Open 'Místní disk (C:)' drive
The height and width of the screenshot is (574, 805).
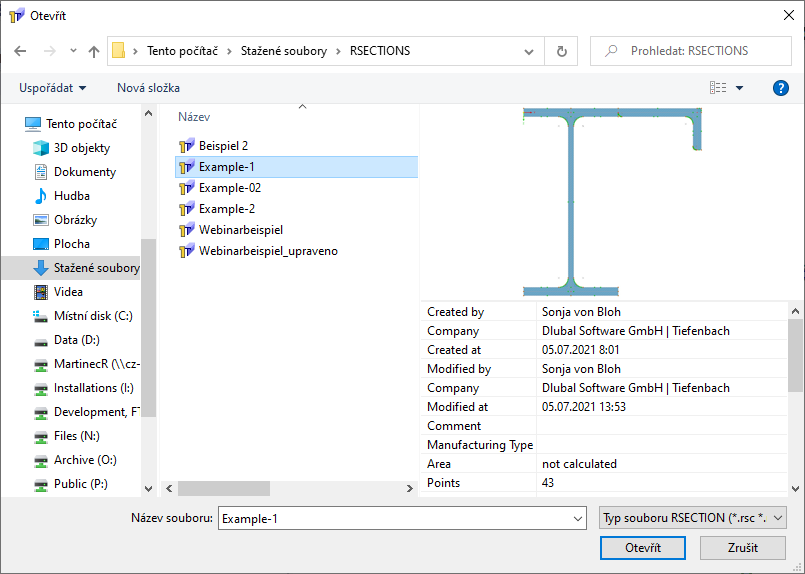(x=83, y=316)
